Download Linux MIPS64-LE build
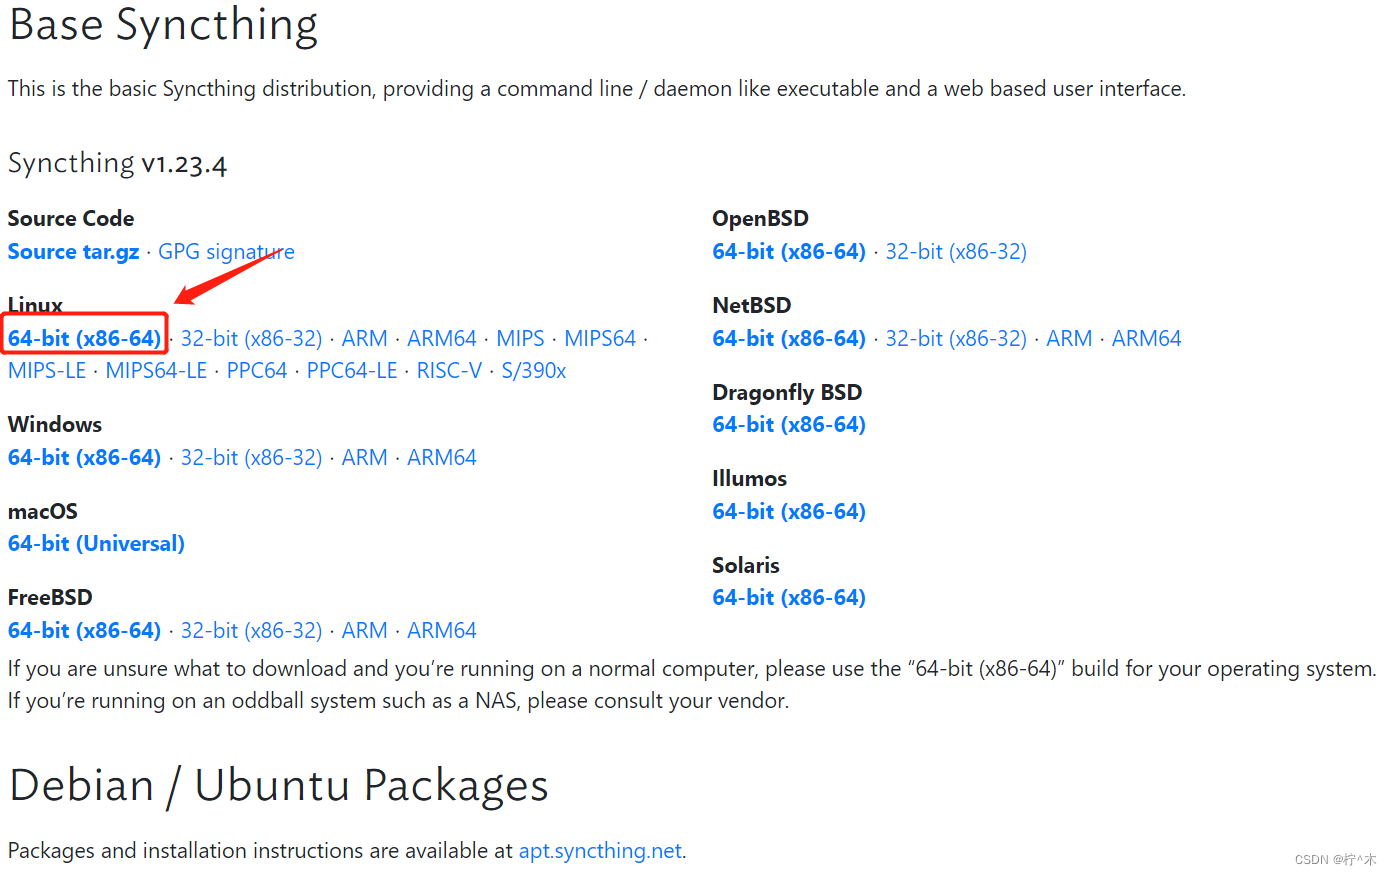 [156, 371]
